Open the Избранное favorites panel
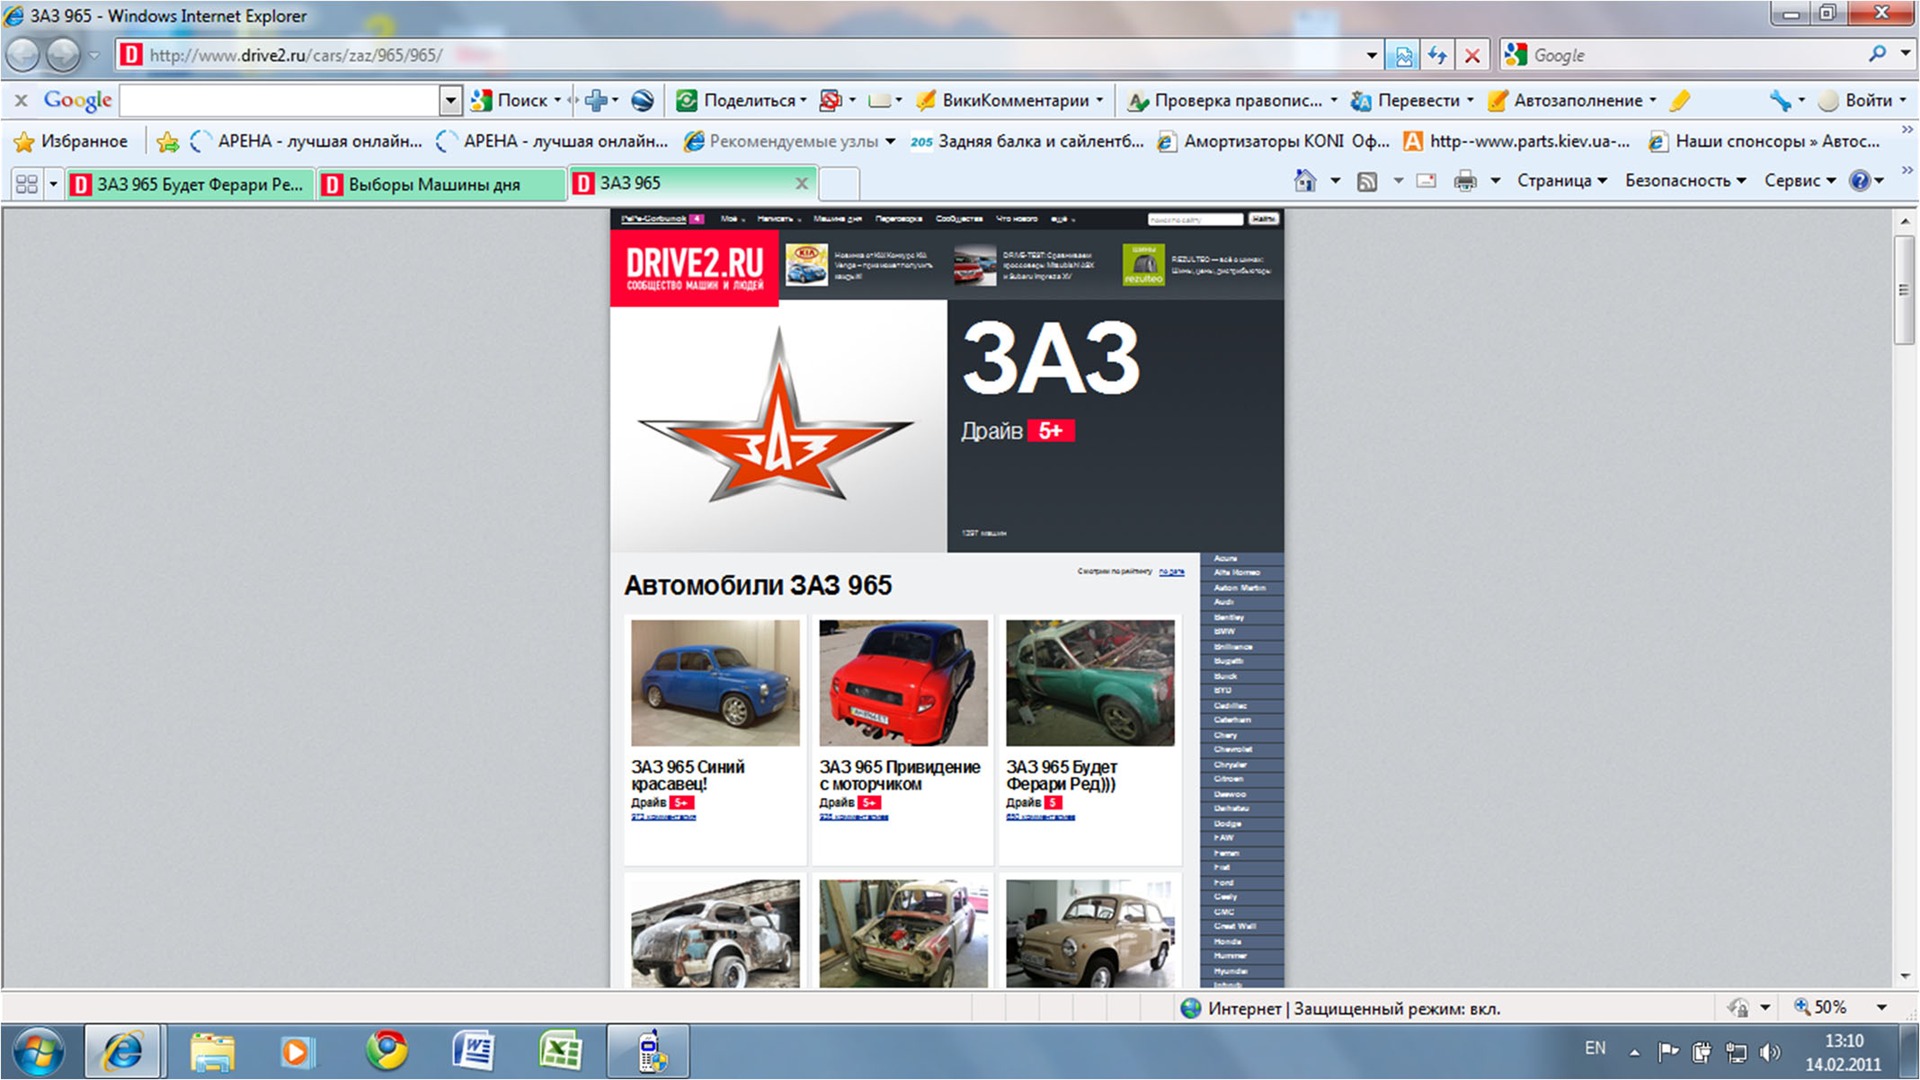This screenshot has height=1080, width=1920. tap(70, 141)
